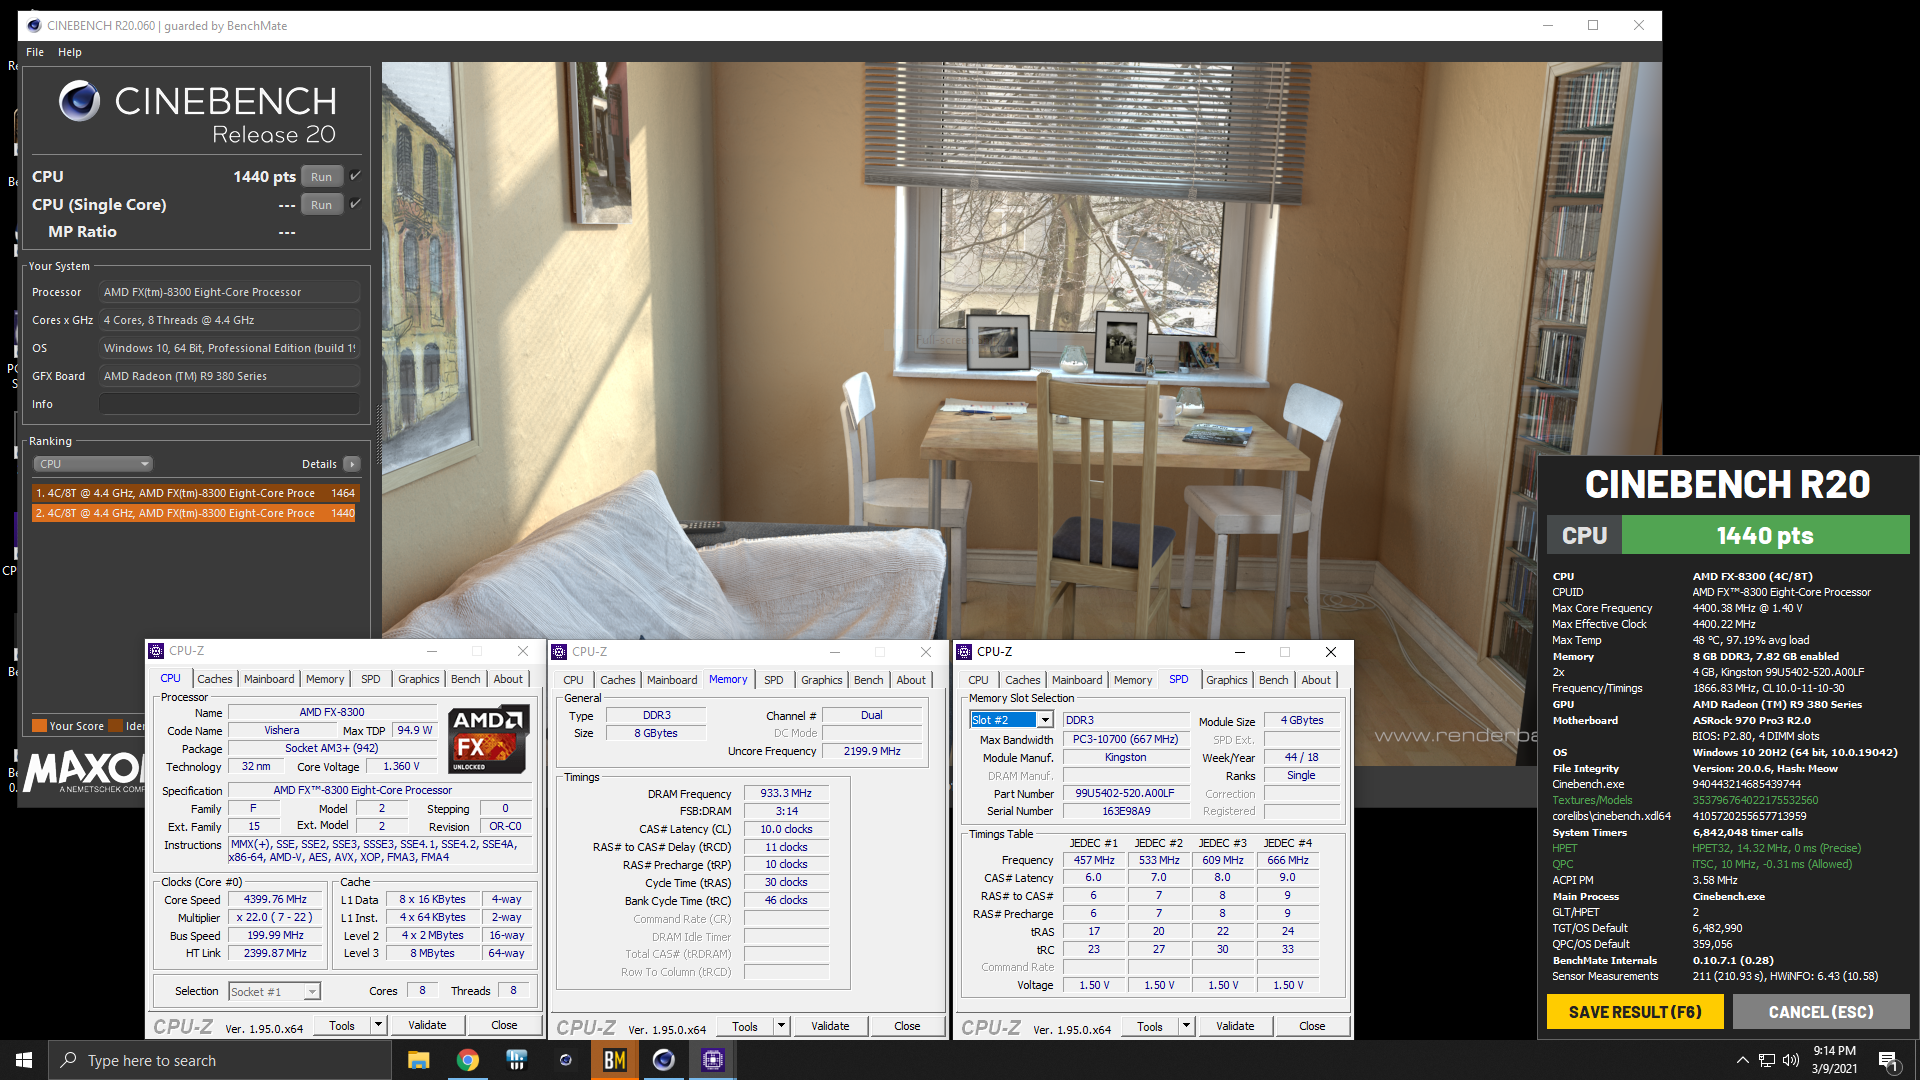Click the Details arrow icon in Ranking
Image resolution: width=1920 pixels, height=1080 pixels.
click(352, 464)
